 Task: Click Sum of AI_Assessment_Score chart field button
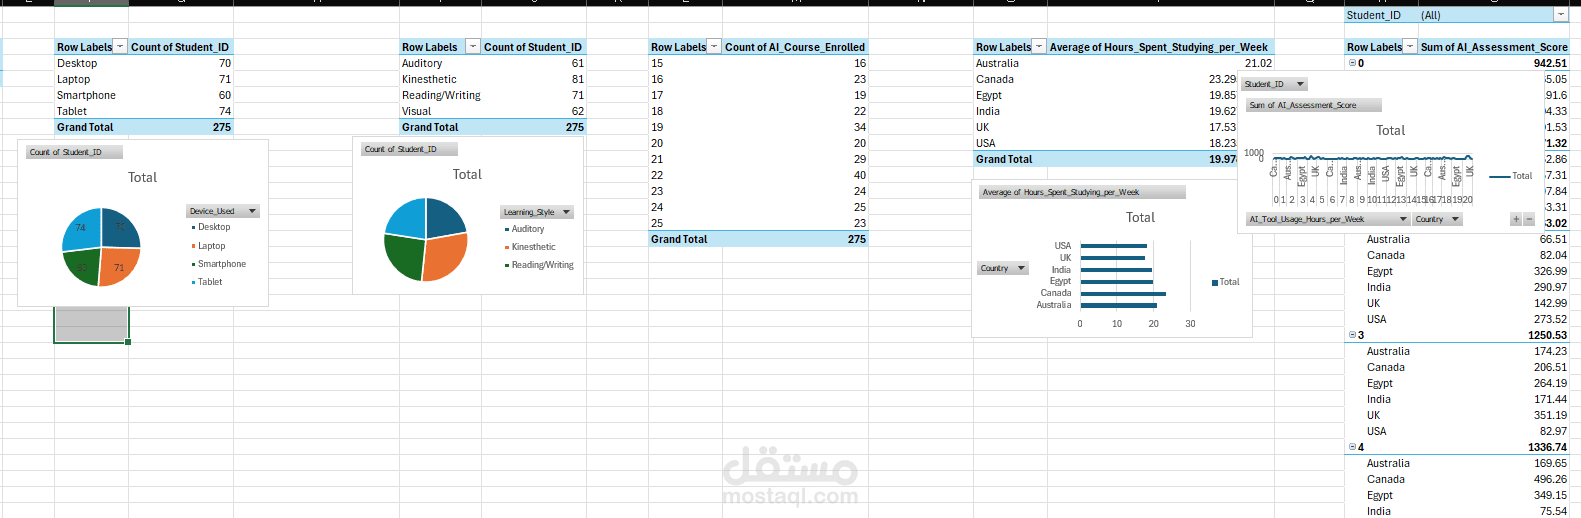coord(1313,105)
